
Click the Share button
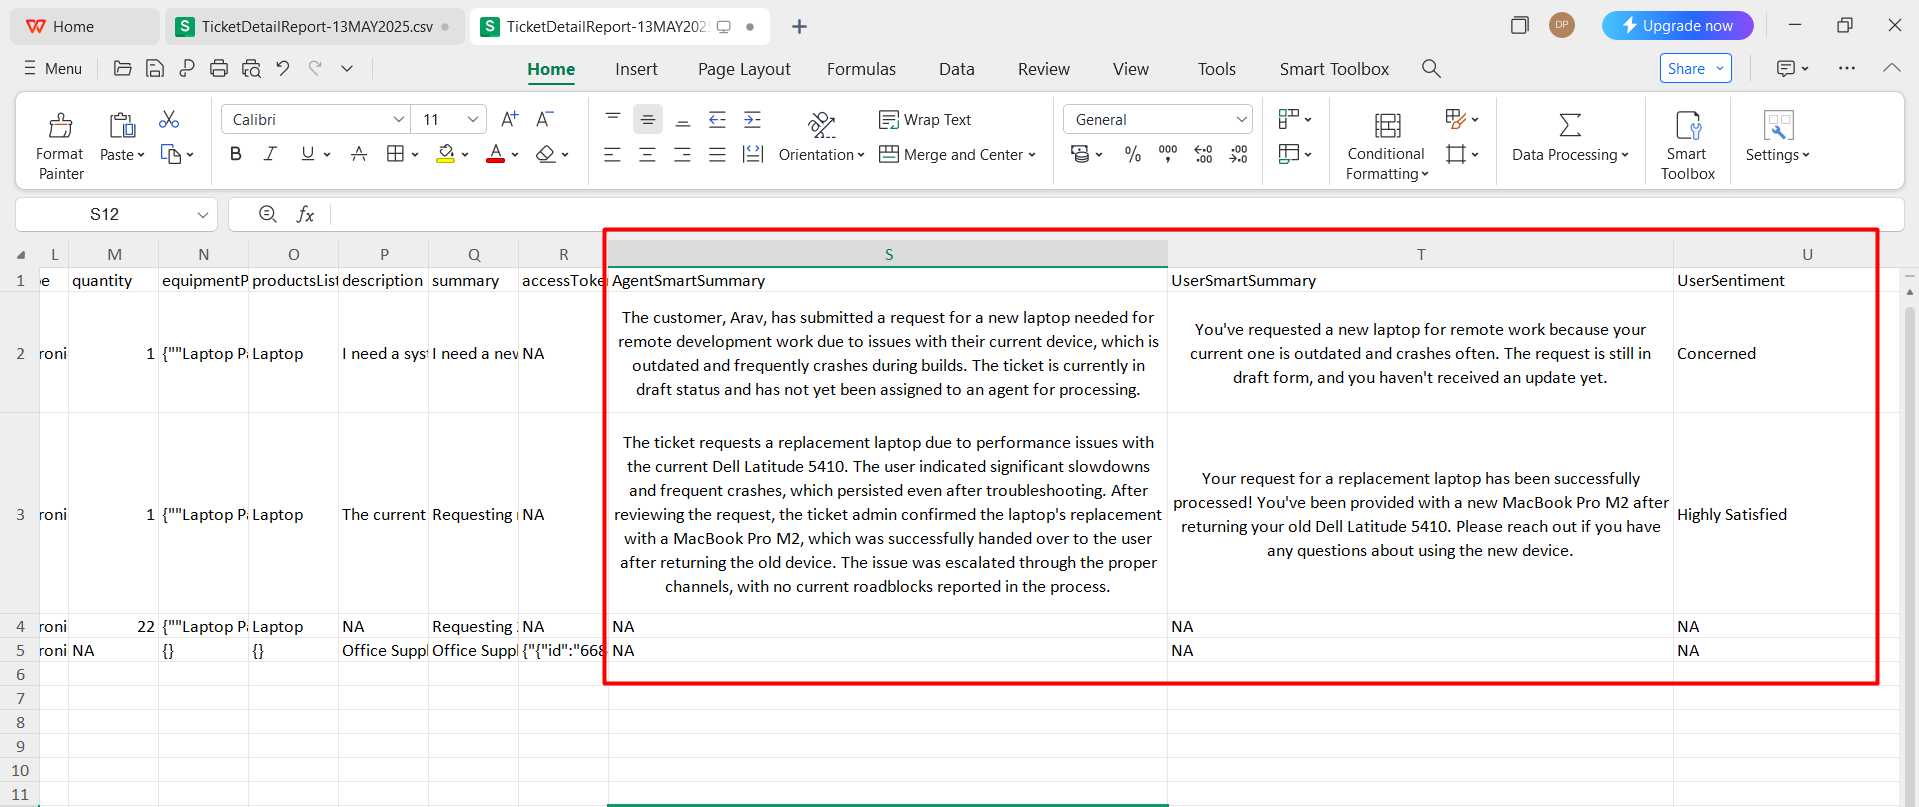[1695, 68]
